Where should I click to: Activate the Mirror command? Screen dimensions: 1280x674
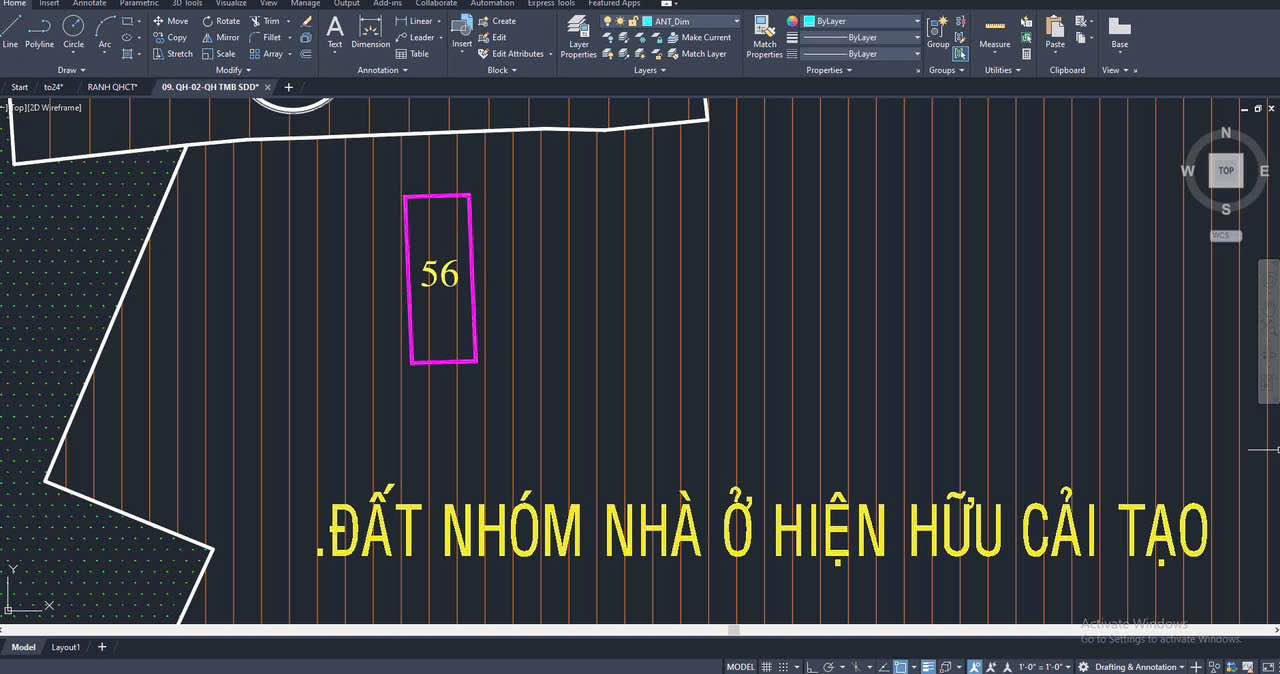point(222,37)
